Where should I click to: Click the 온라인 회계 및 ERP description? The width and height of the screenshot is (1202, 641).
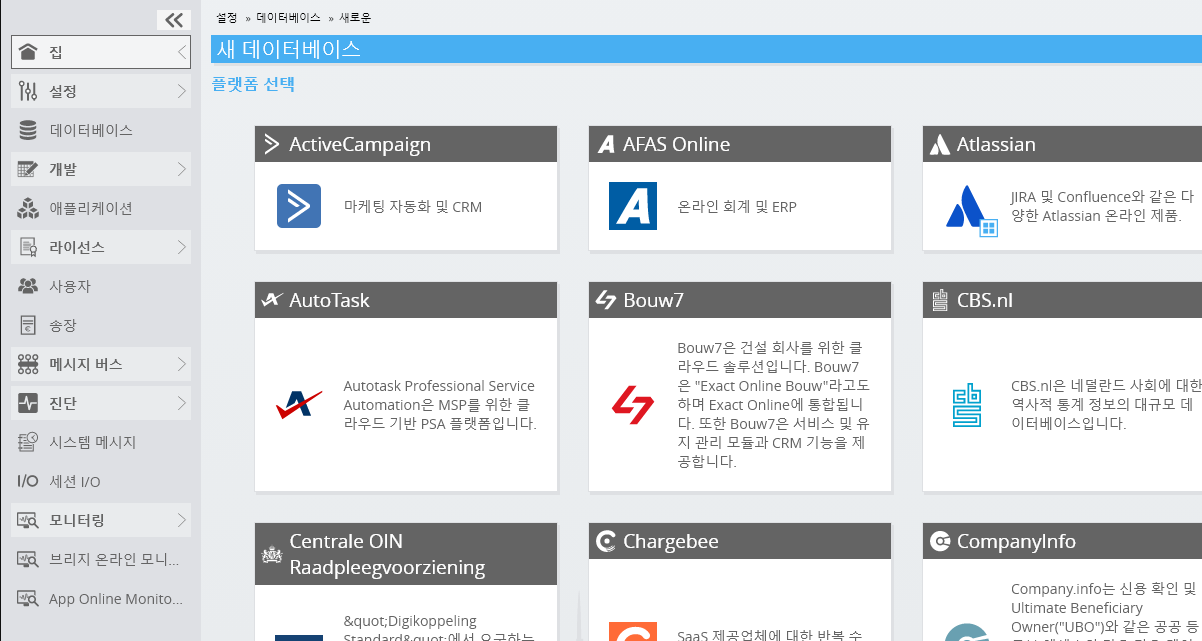click(x=737, y=207)
